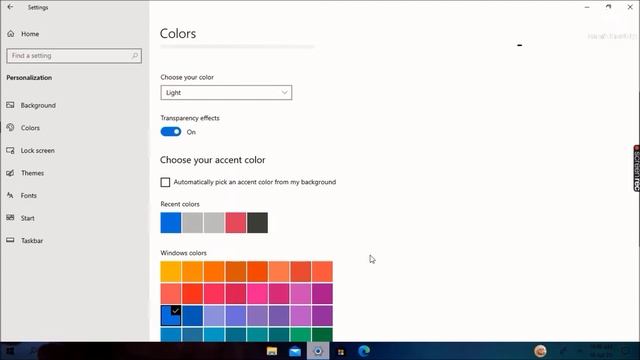This screenshot has width=640, height=360.
Task: Launch Microsoft Edge from the taskbar
Action: (x=364, y=351)
